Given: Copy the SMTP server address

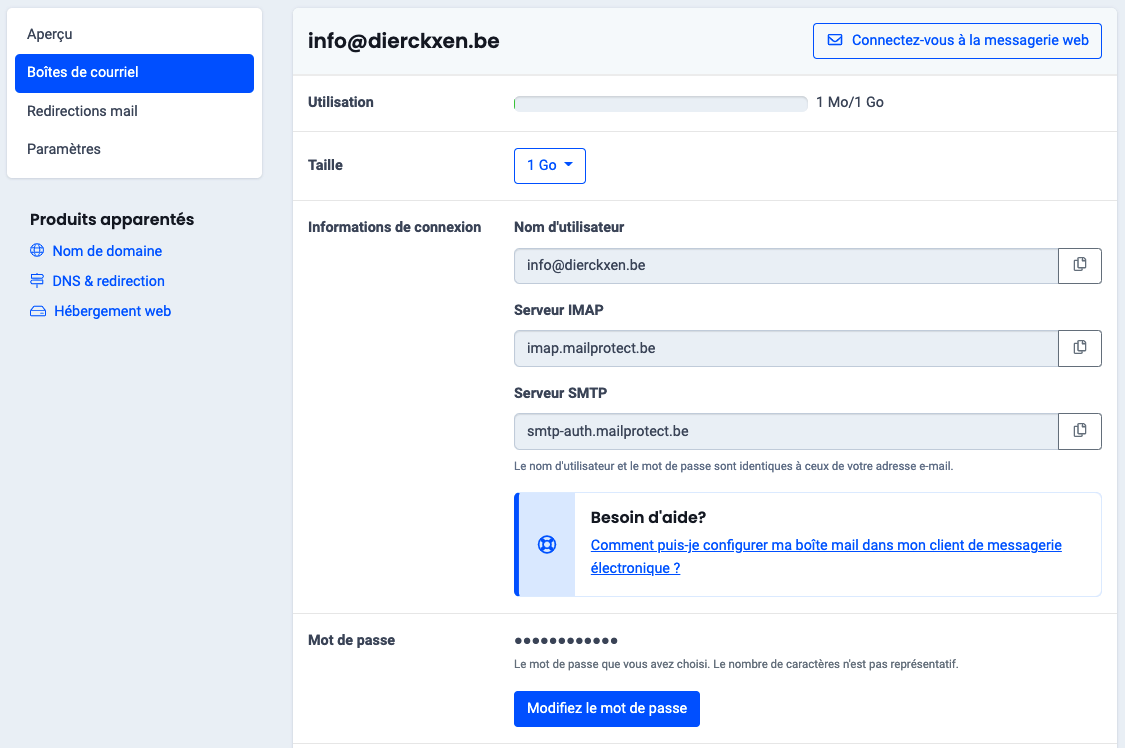Looking at the screenshot, I should click(1079, 431).
